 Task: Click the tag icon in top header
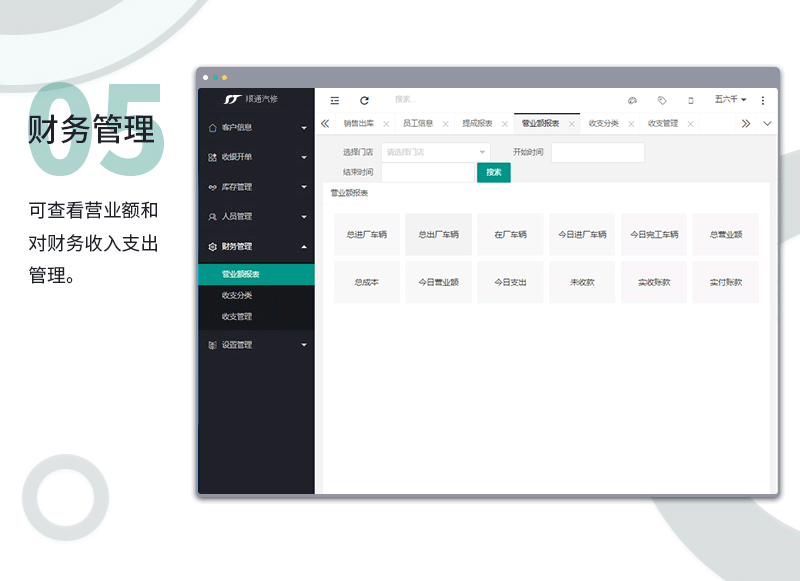point(662,100)
